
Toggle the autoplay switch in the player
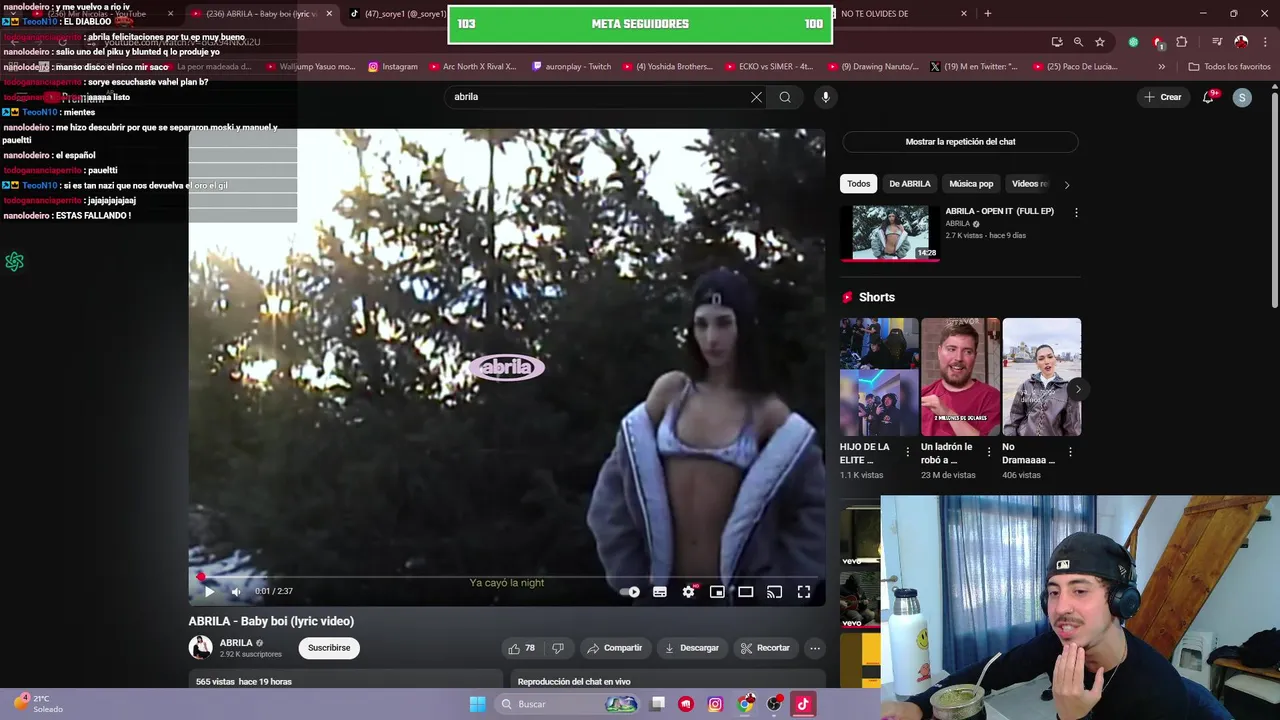pos(630,592)
